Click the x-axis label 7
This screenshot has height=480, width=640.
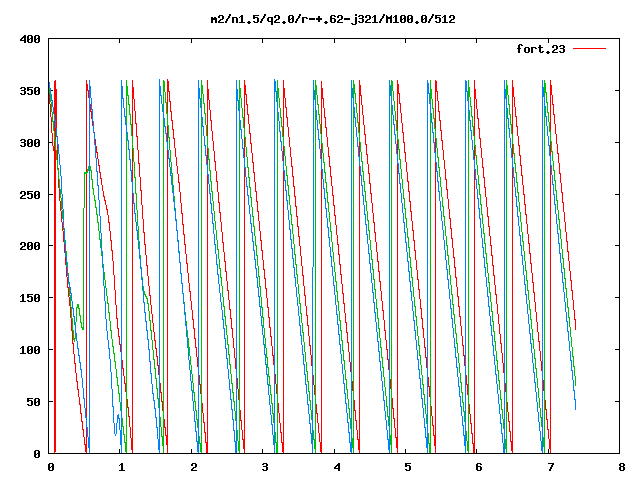pos(551,467)
